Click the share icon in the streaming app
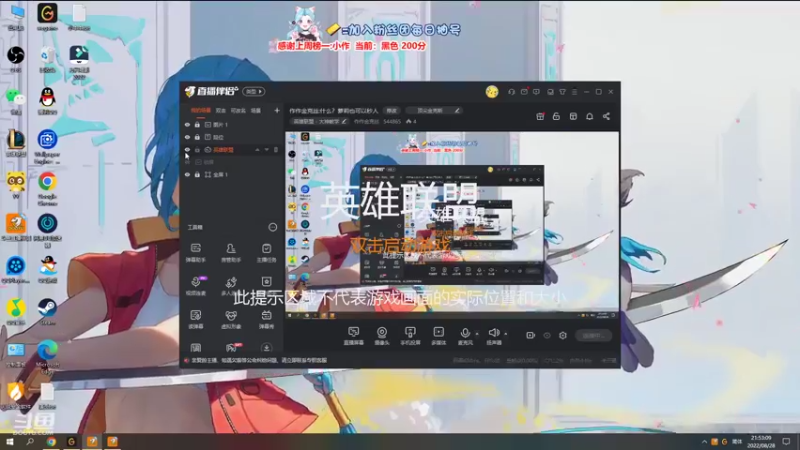This screenshot has height=450, width=800. point(606,116)
